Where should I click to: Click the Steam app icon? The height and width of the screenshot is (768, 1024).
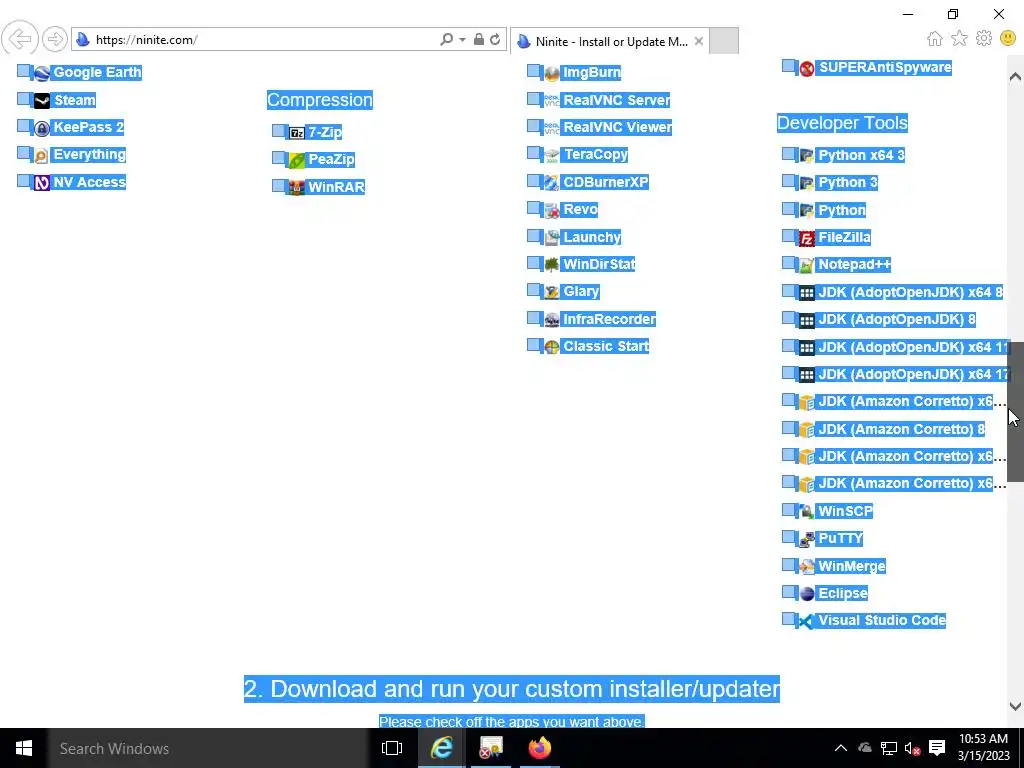(x=42, y=101)
